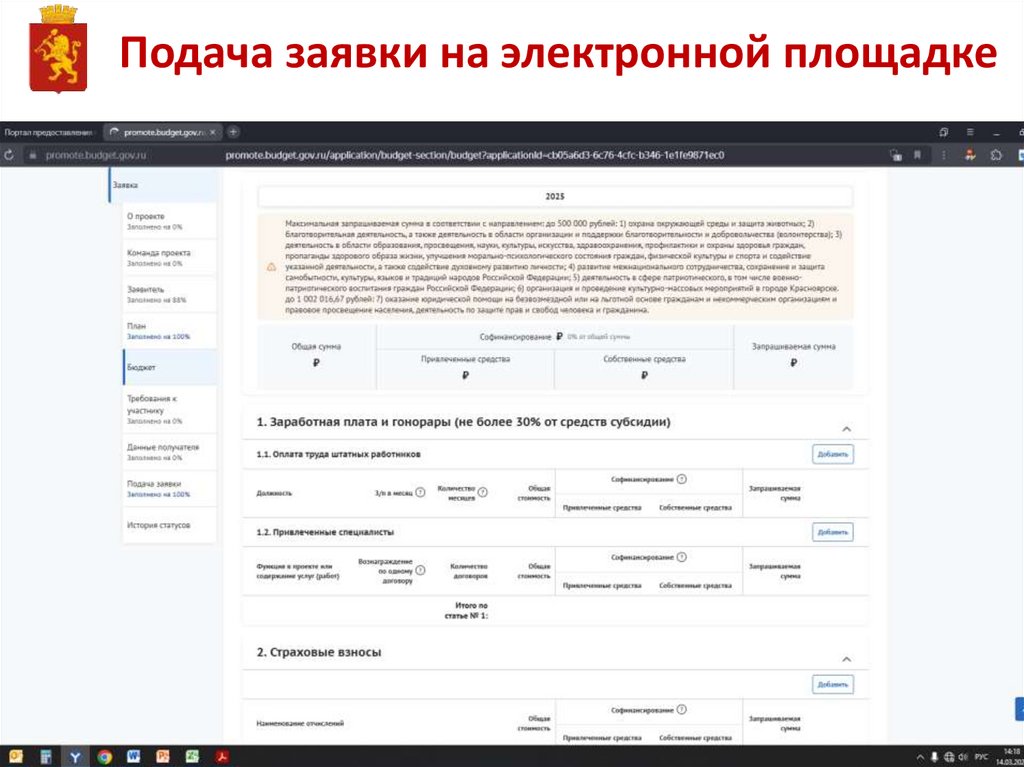Viewport: 1024px width, 767px height.
Task: Click the Общая сумма summary cell
Action: click(x=316, y=355)
